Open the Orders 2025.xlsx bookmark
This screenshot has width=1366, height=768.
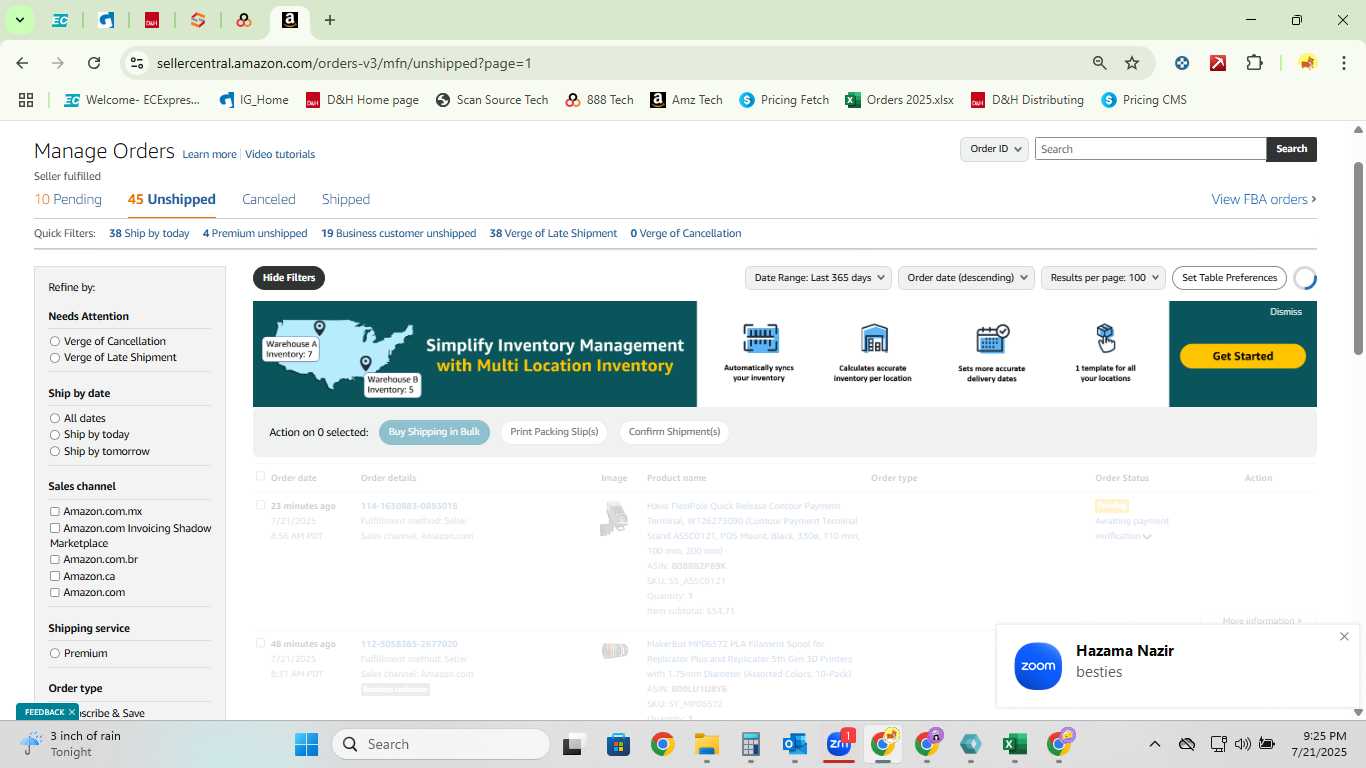899,100
